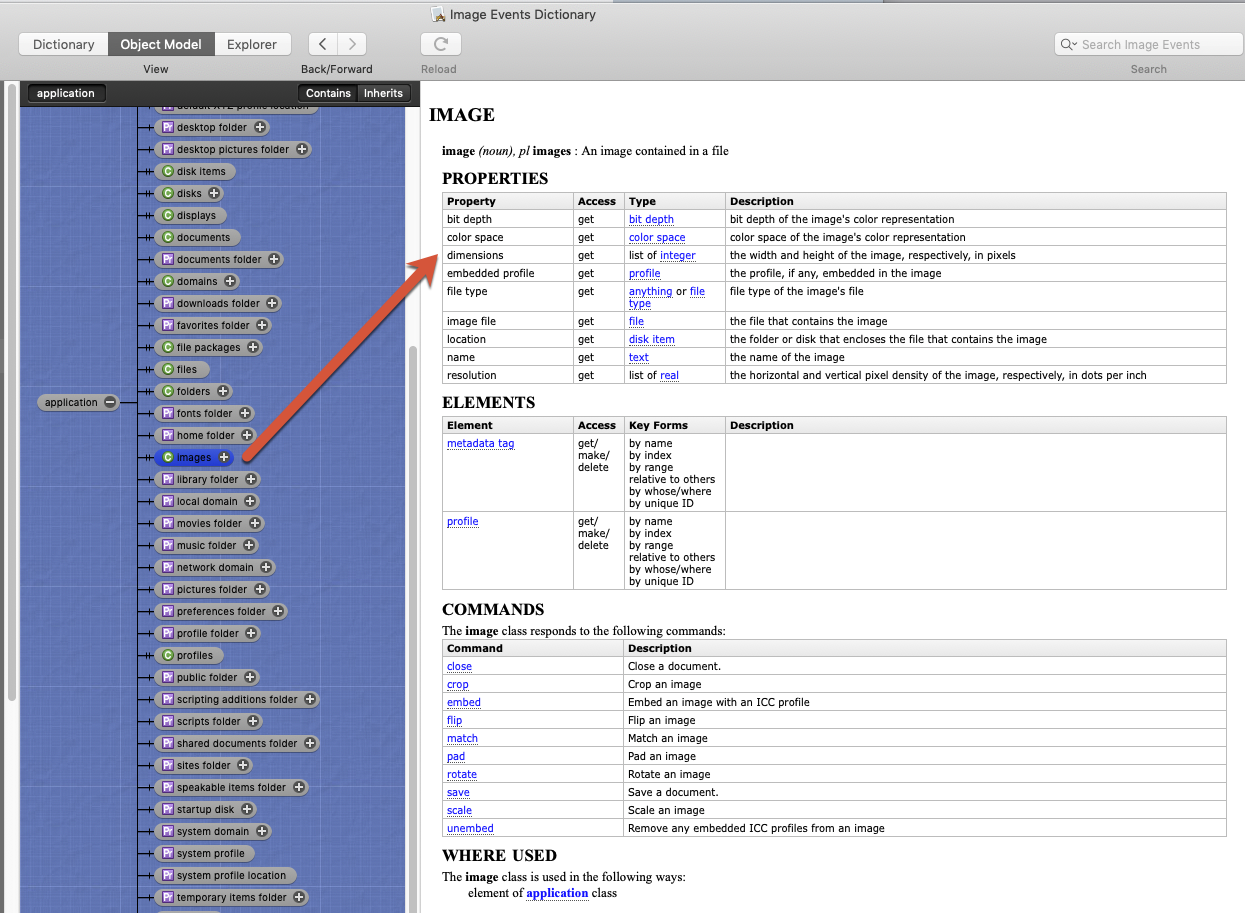Viewport: 1245px width, 913px height.
Task: Open the scale command link
Action: coord(459,810)
